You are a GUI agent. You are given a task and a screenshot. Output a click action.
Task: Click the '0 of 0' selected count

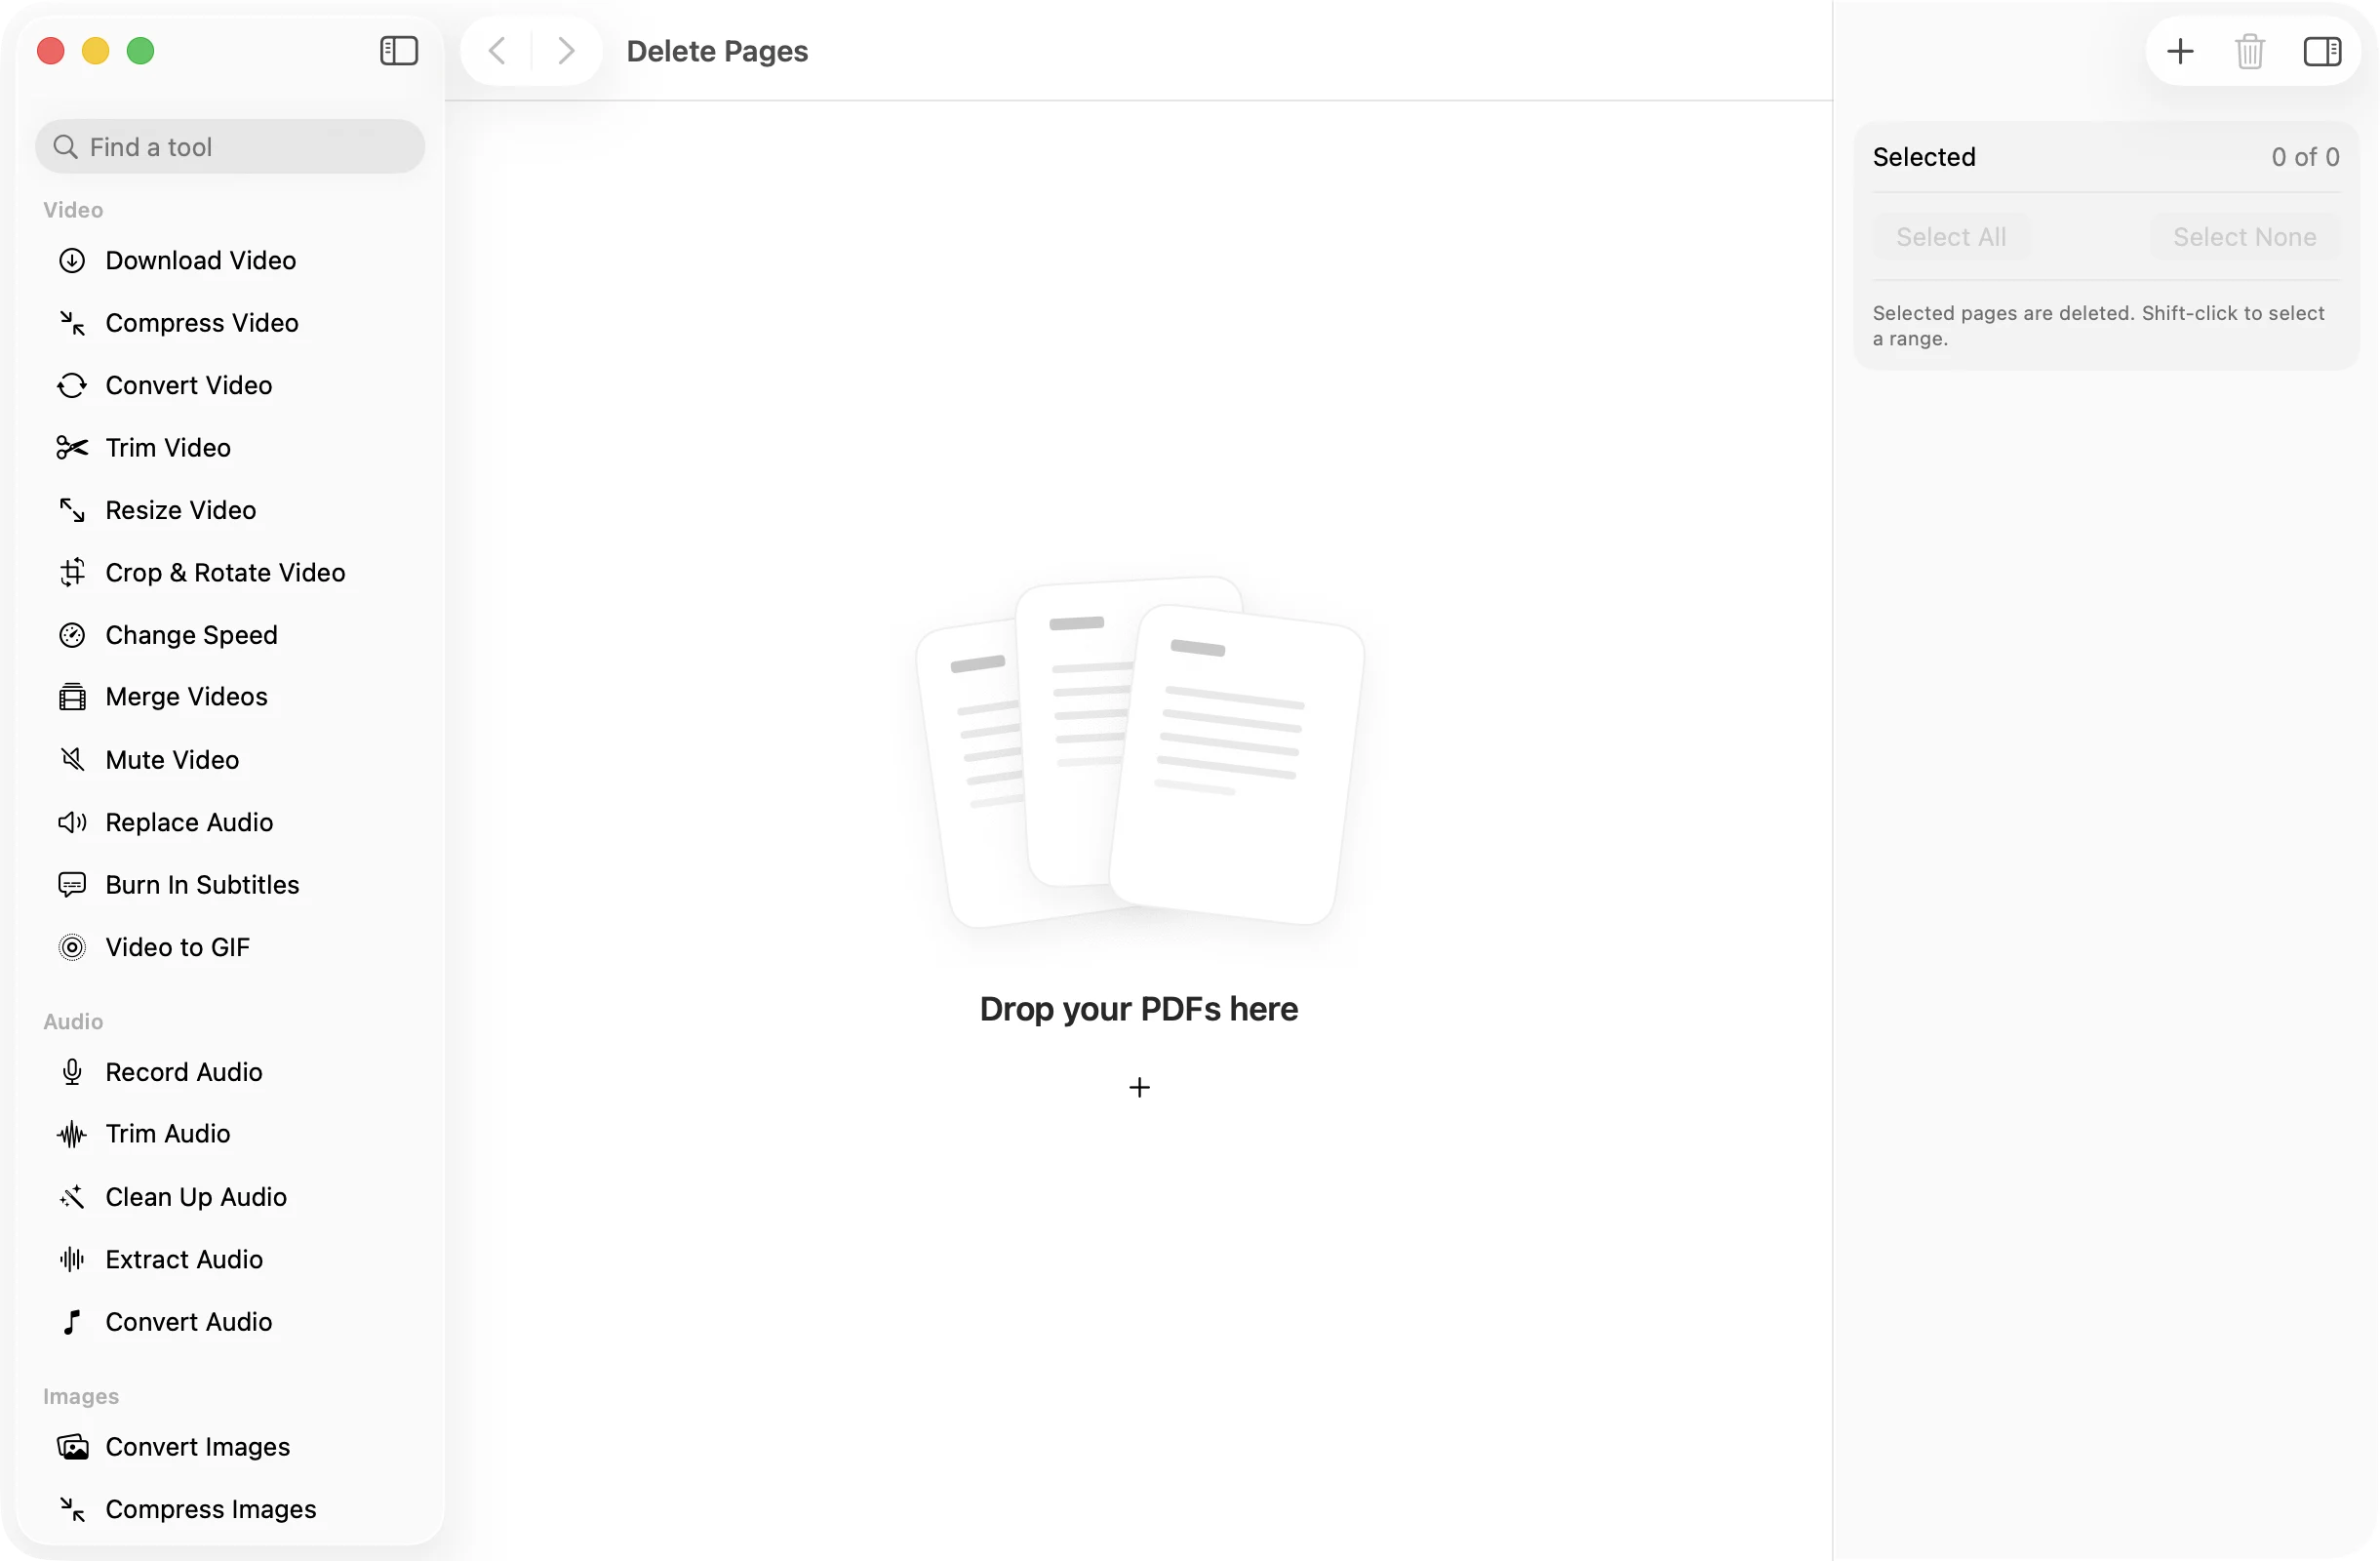[2305, 157]
